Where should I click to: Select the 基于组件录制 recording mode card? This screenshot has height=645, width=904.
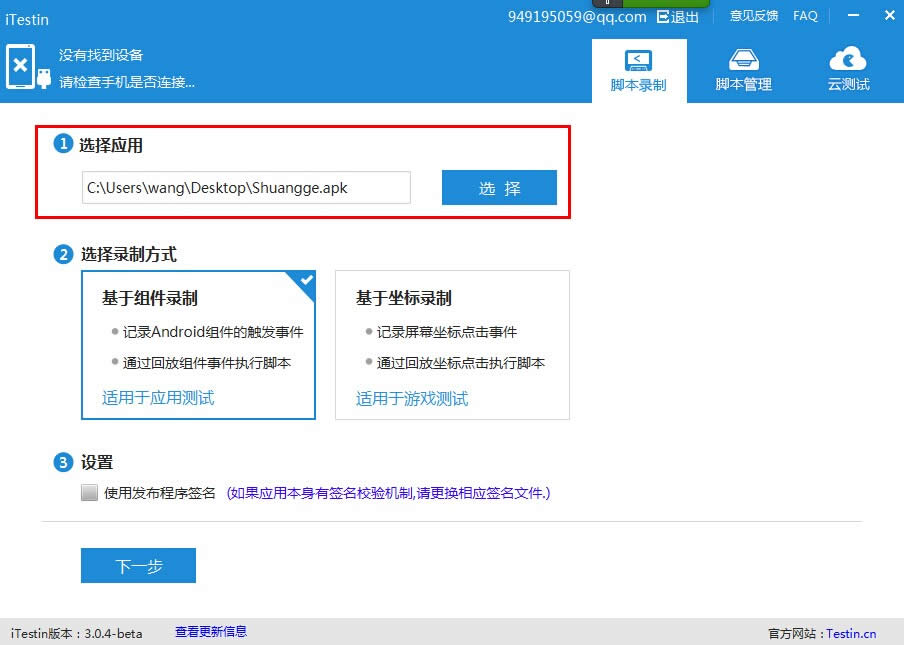198,345
